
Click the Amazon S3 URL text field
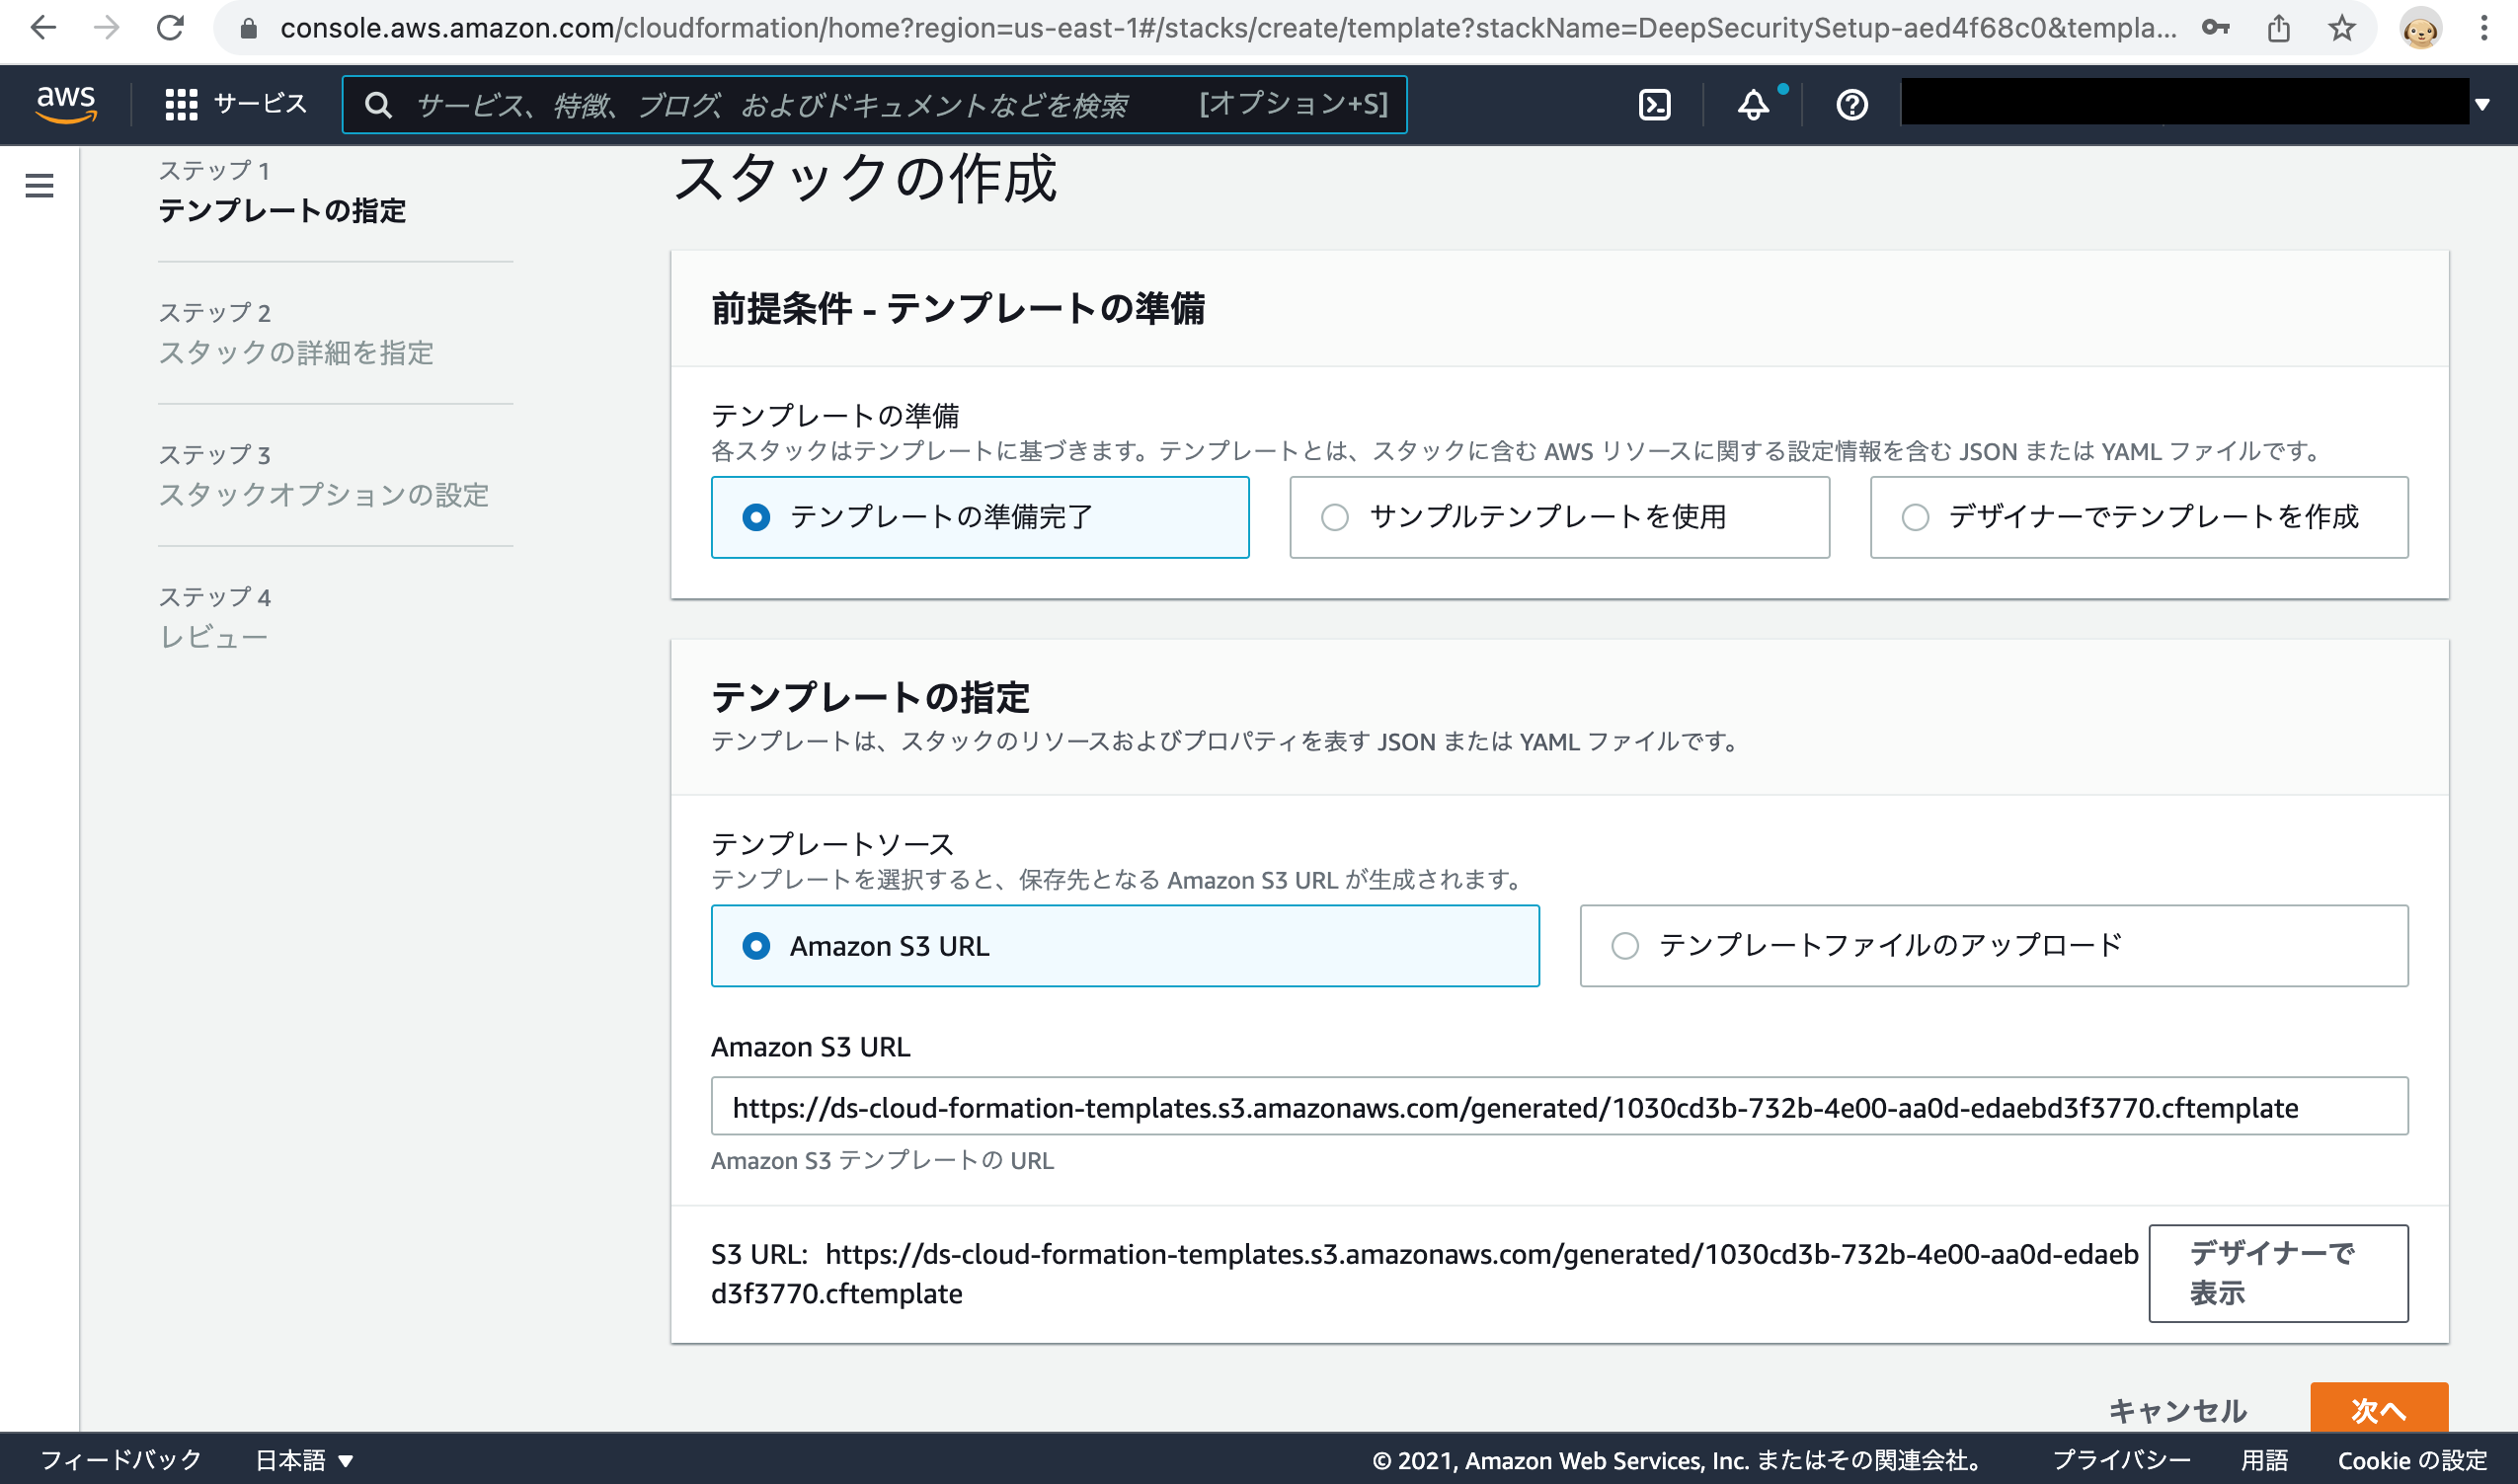click(x=1559, y=1106)
